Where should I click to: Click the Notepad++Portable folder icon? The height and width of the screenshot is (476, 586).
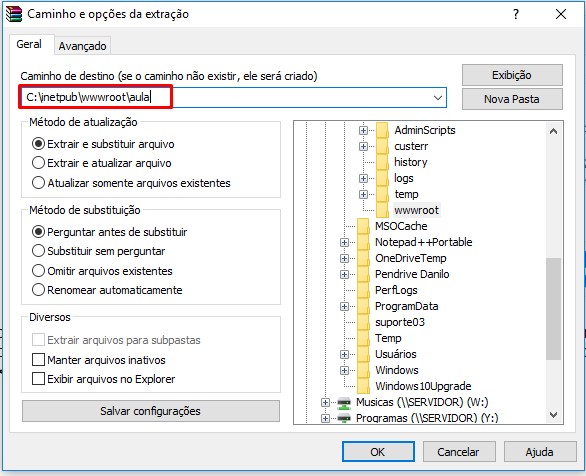tap(363, 242)
